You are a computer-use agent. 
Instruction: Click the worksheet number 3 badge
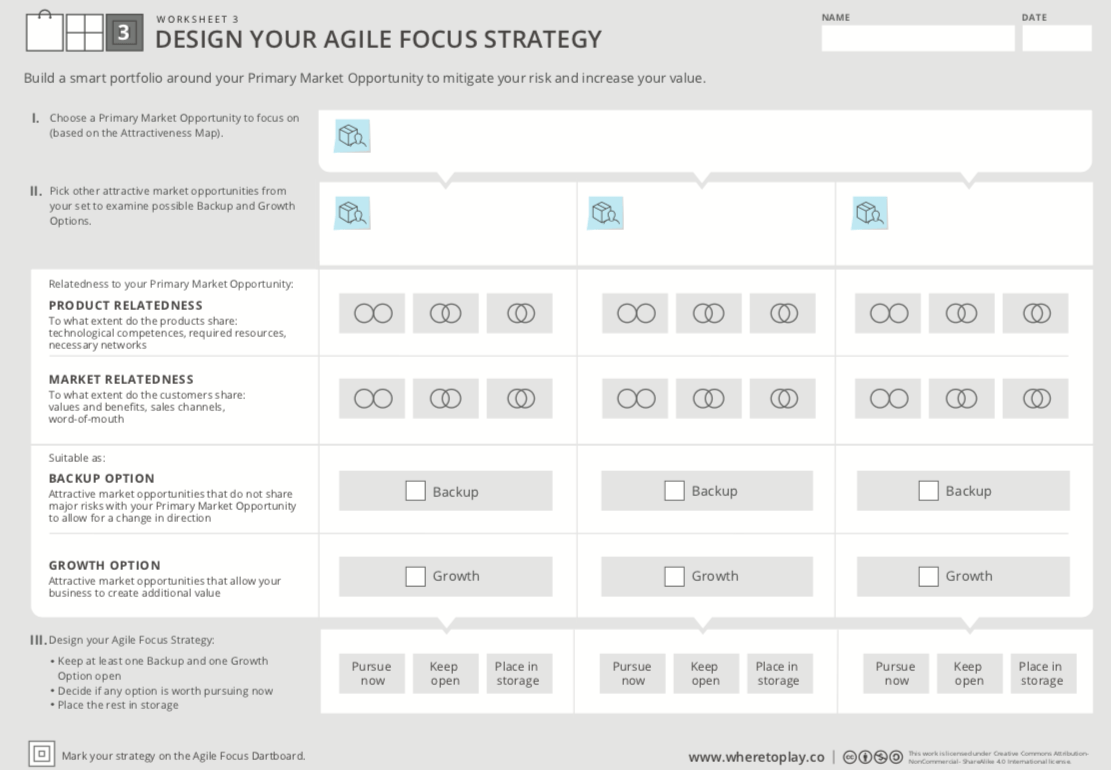pyautogui.click(x=125, y=33)
